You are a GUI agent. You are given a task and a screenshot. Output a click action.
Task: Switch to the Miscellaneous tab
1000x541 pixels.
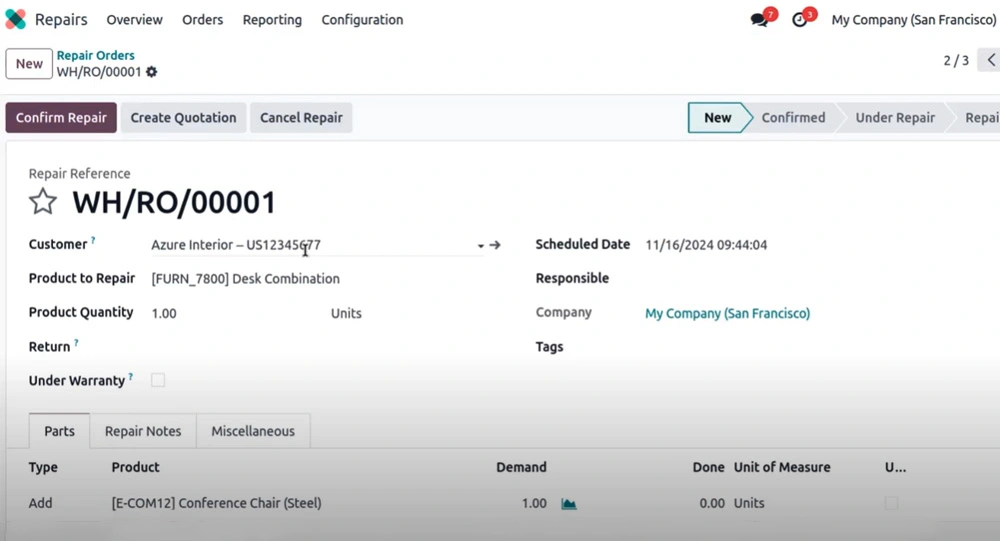(x=253, y=431)
